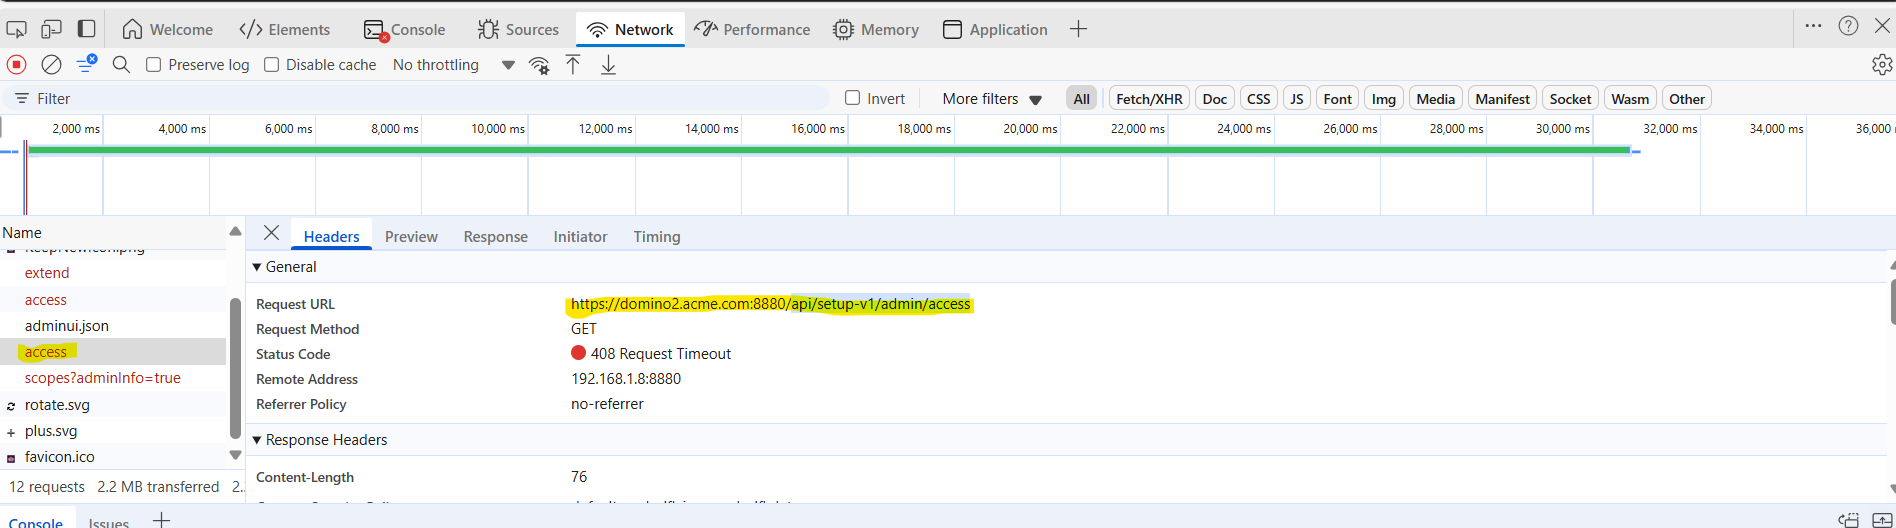Screen dimensions: 1896x528
Task: Click the record network log button
Action: click(17, 65)
